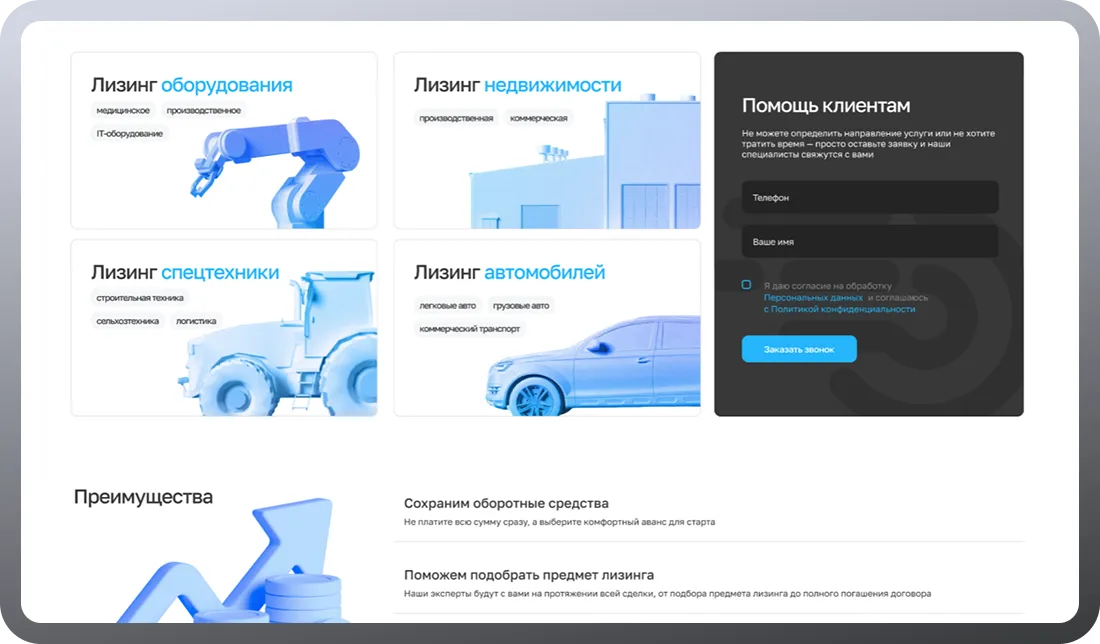Open the Лизинг автомобилей card heading

click(x=509, y=272)
